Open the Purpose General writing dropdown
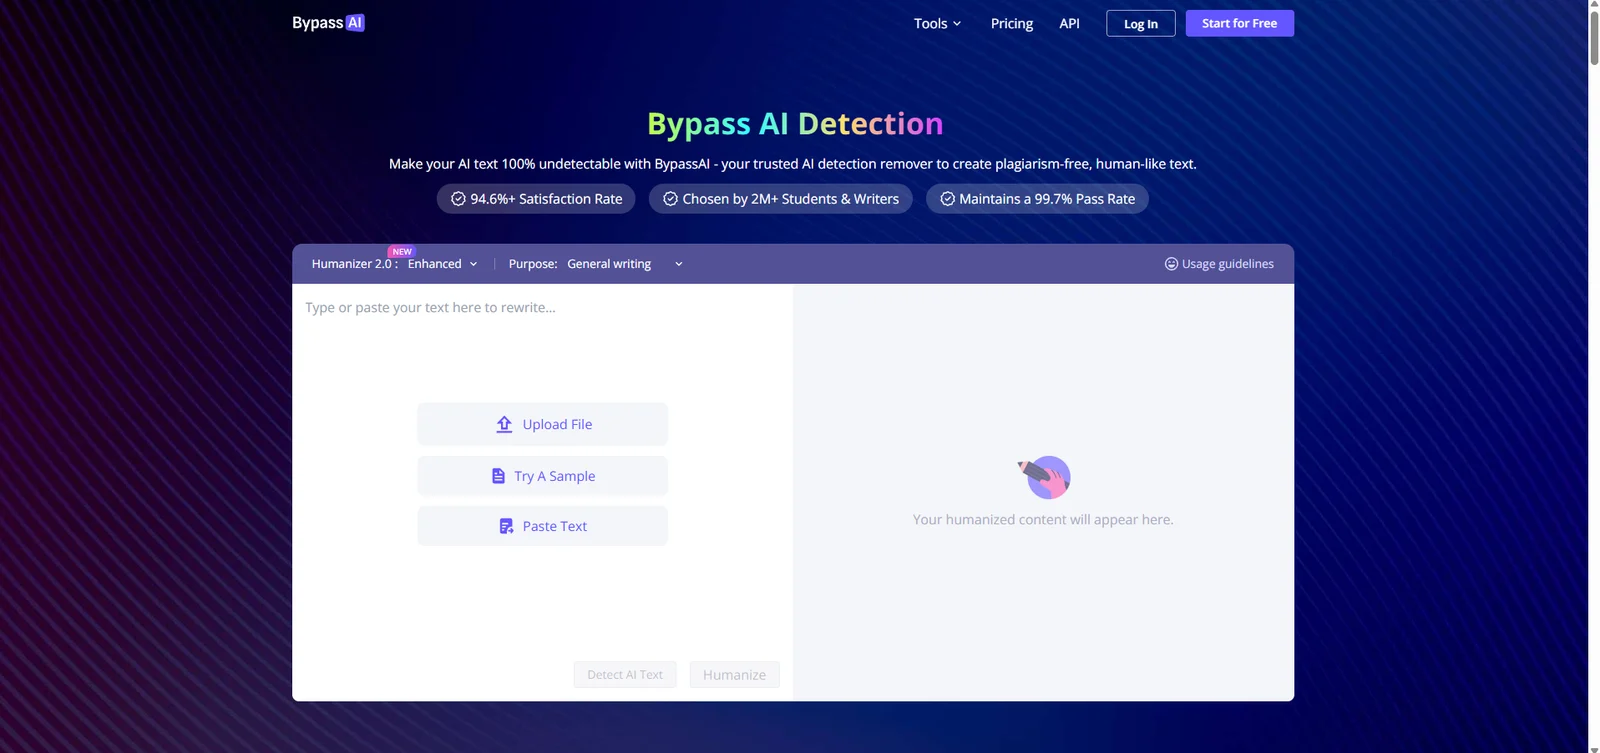Image resolution: width=1600 pixels, height=753 pixels. coord(625,264)
